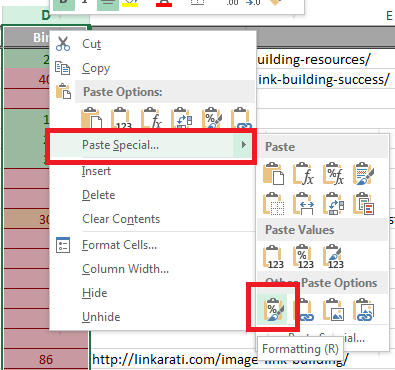Click Values (123) icon in Paste Options row
Image resolution: width=395 pixels, height=370 pixels.
point(122,118)
